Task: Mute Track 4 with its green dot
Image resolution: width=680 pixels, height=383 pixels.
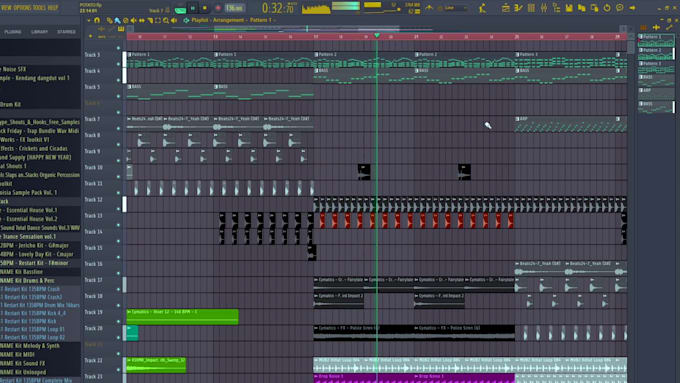Action: tap(118, 80)
